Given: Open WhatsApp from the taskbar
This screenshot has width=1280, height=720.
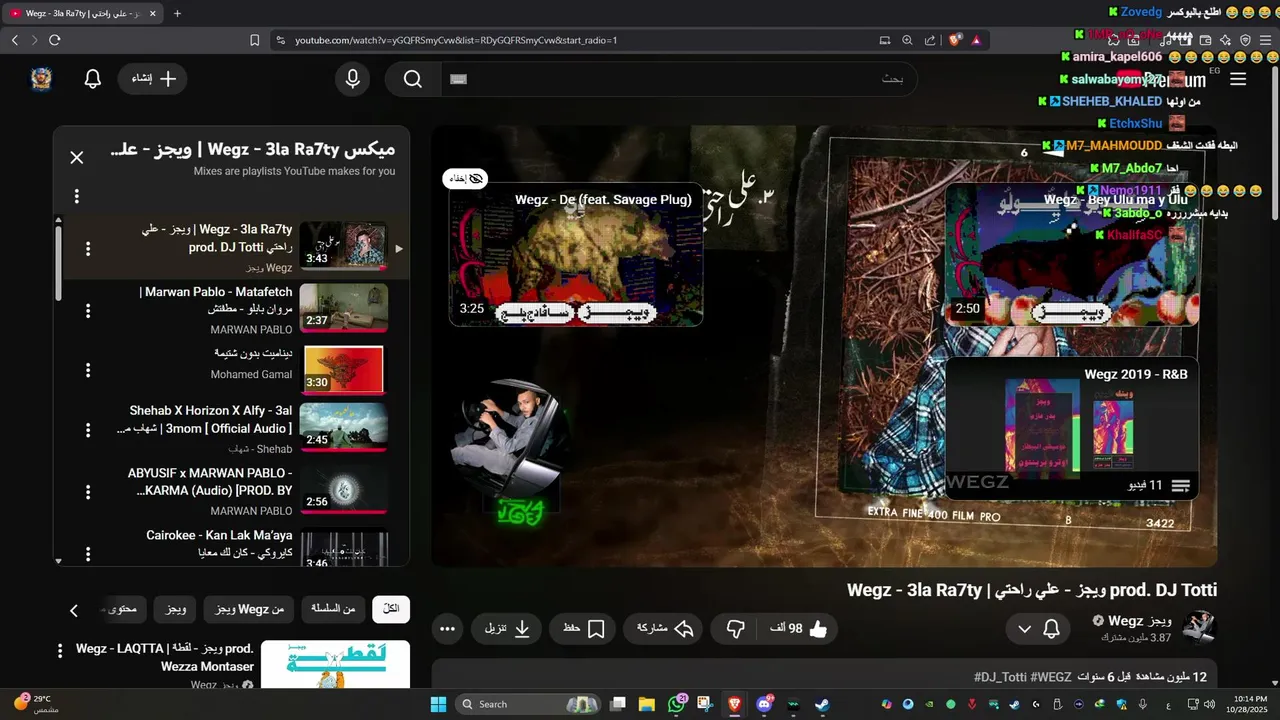Looking at the screenshot, I should (677, 704).
